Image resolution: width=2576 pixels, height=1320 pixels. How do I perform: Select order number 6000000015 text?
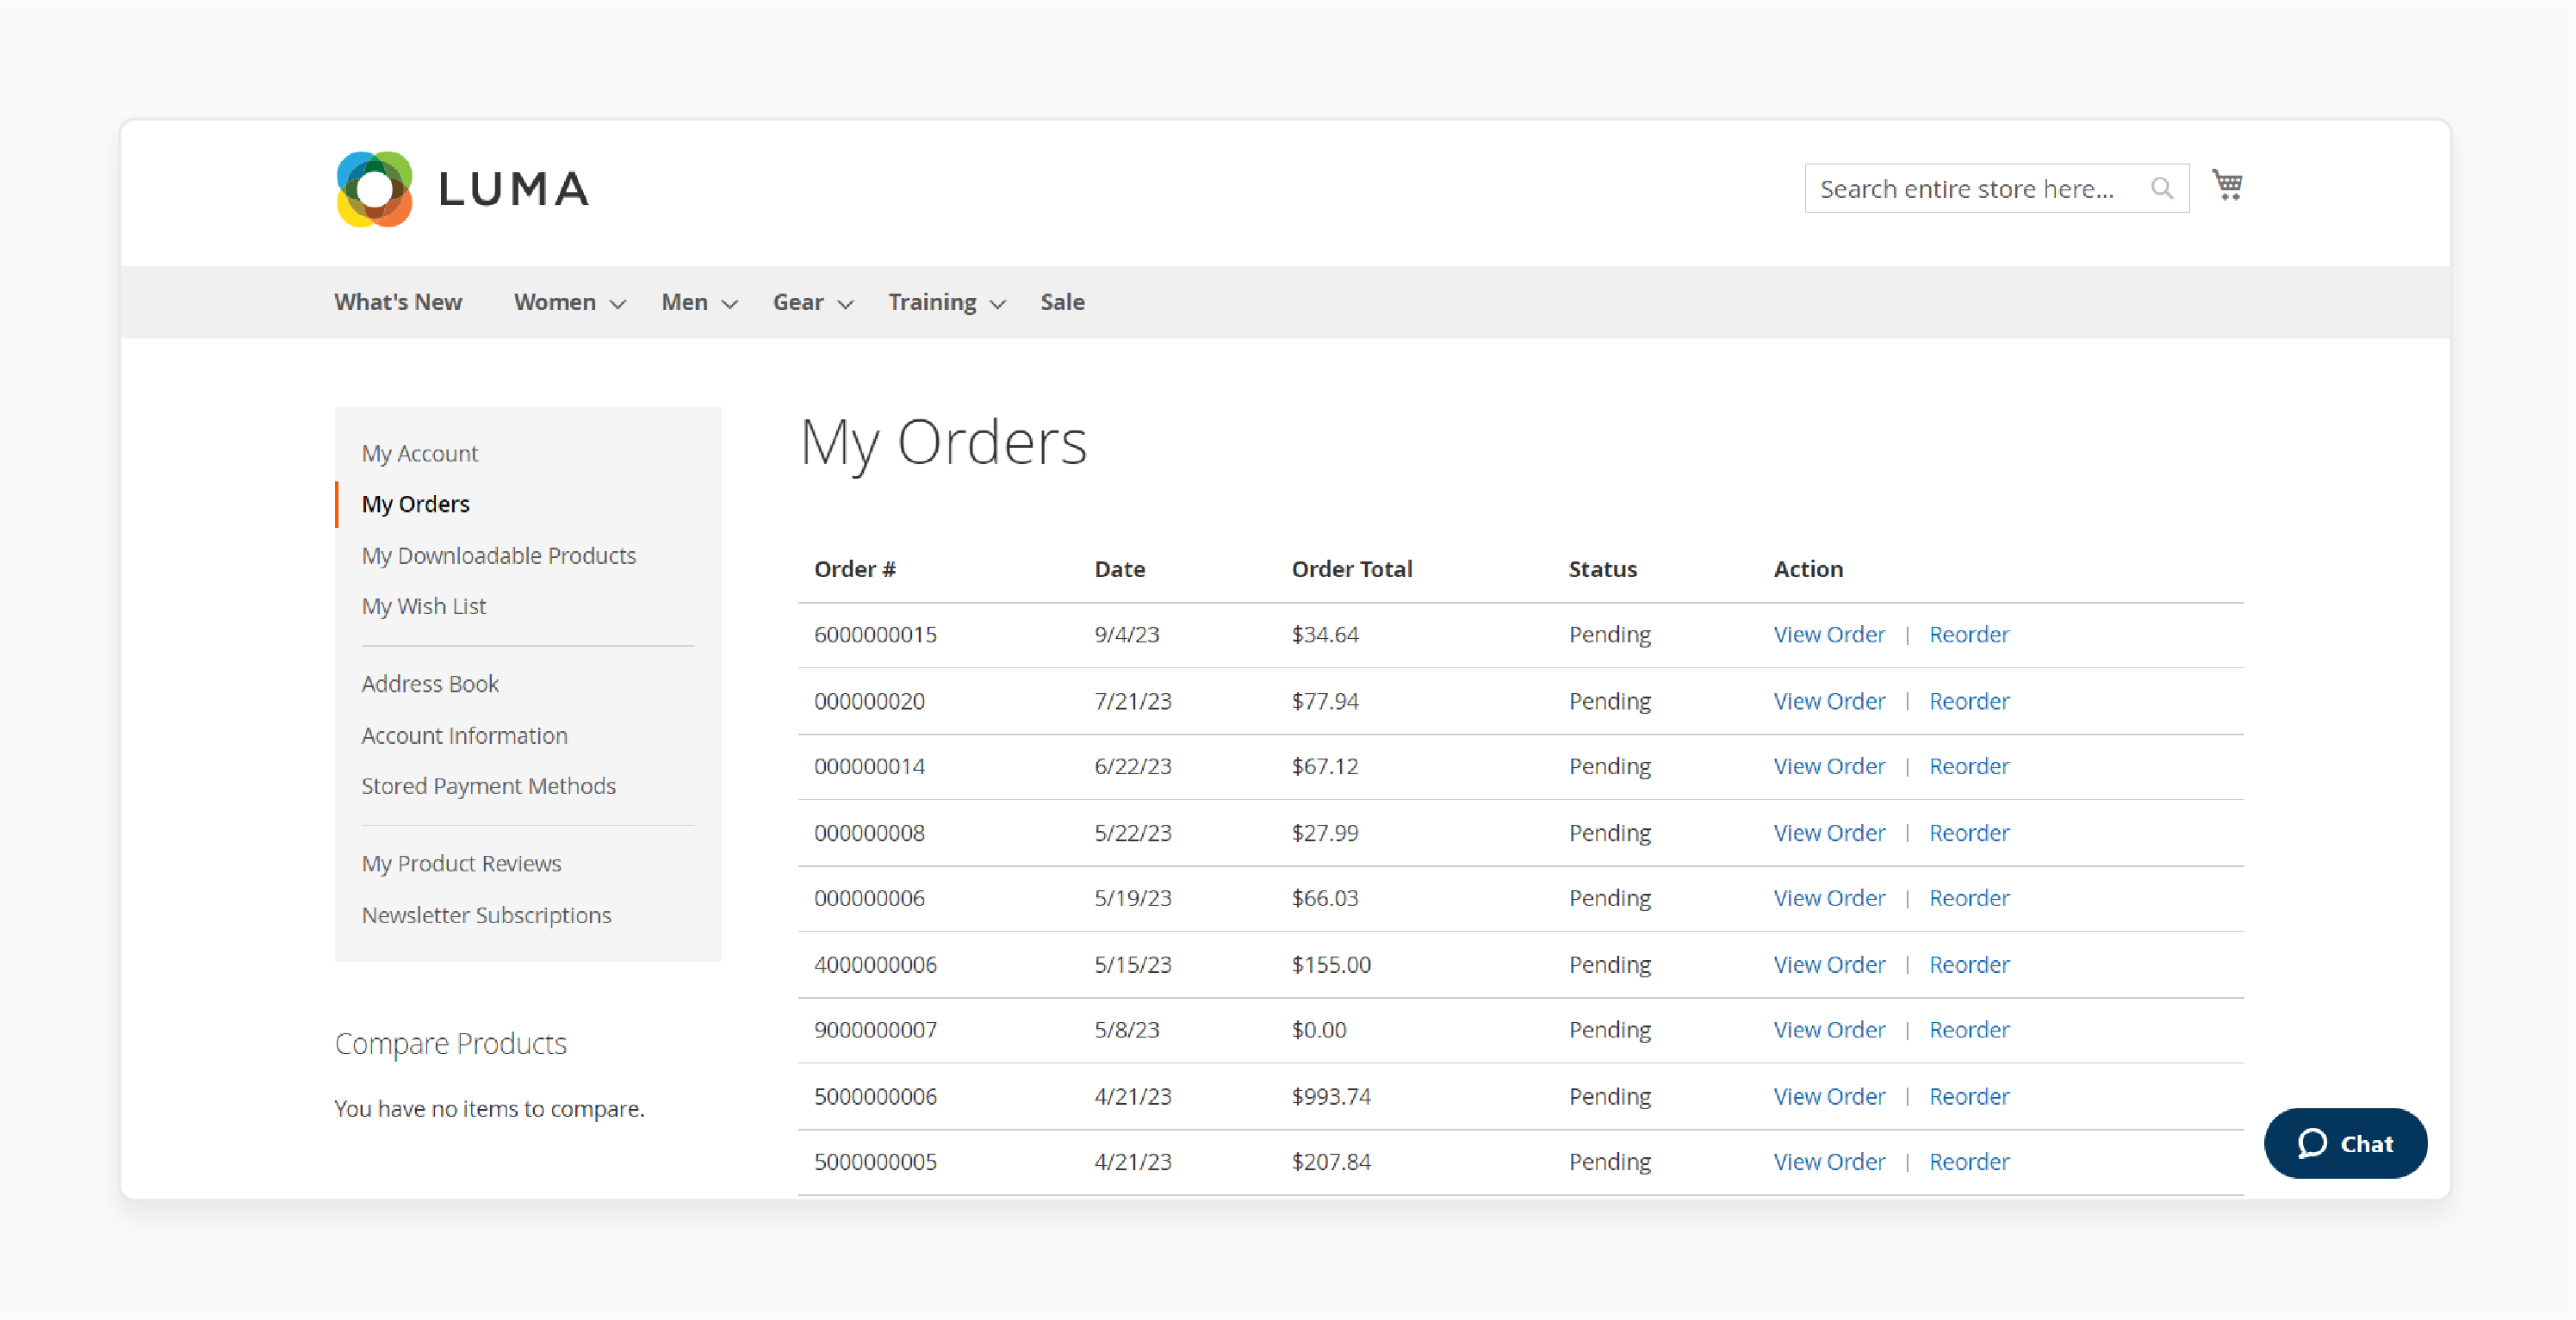click(x=875, y=634)
